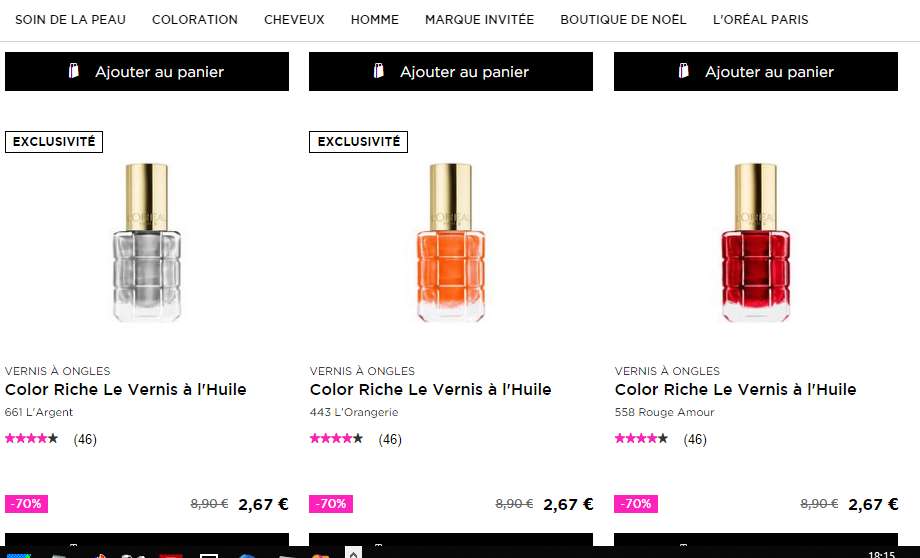Click the star rating of 661 L'Argent
Image resolution: width=920 pixels, height=558 pixels.
coord(32,438)
